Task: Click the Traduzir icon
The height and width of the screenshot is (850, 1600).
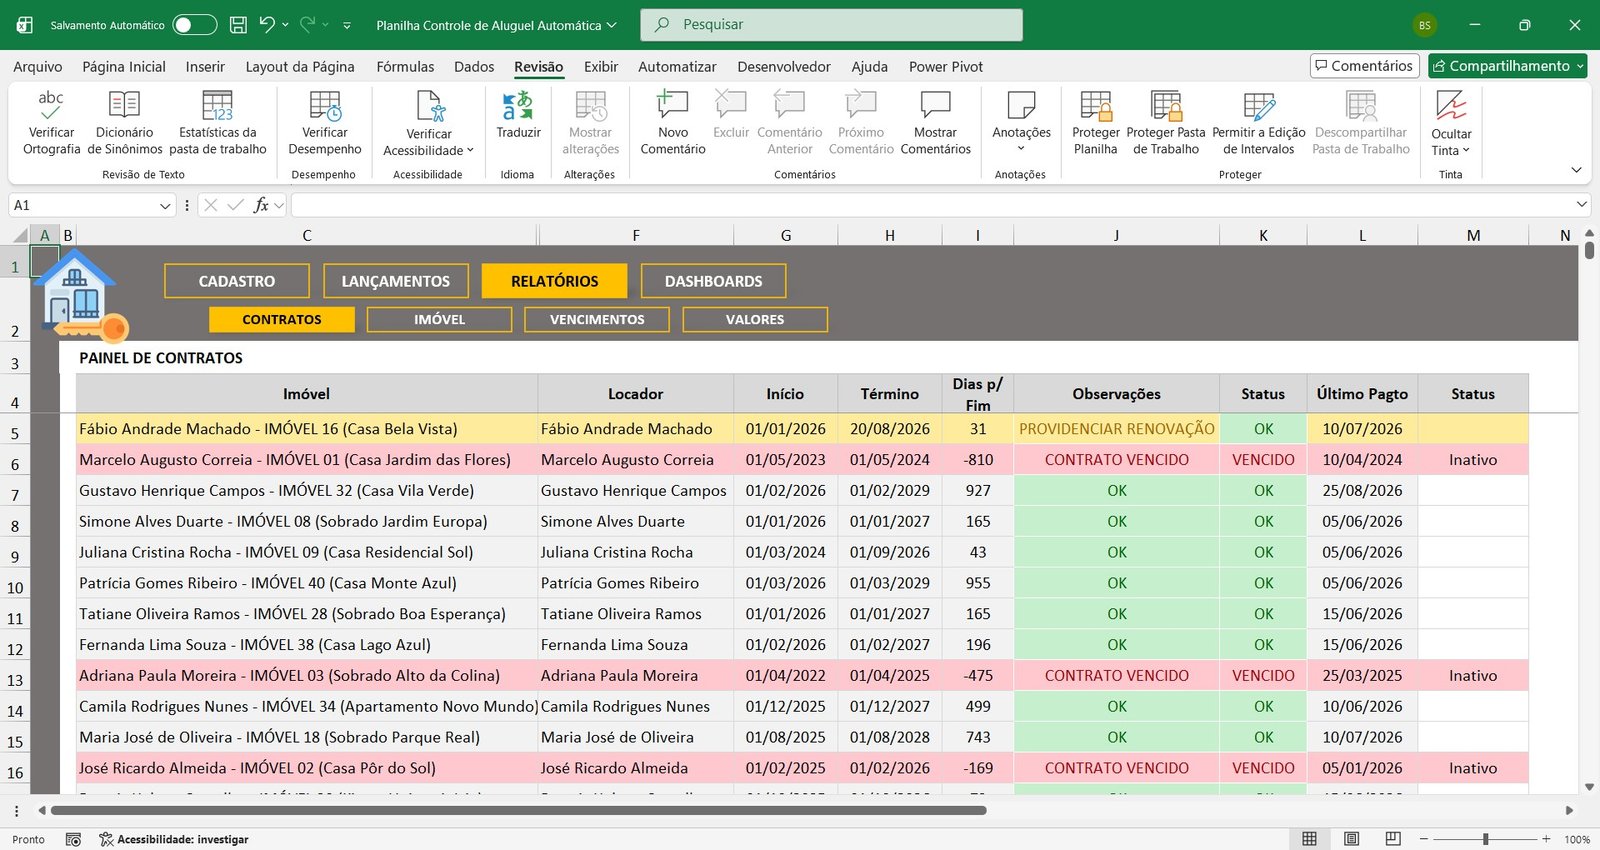Action: pyautogui.click(x=518, y=105)
